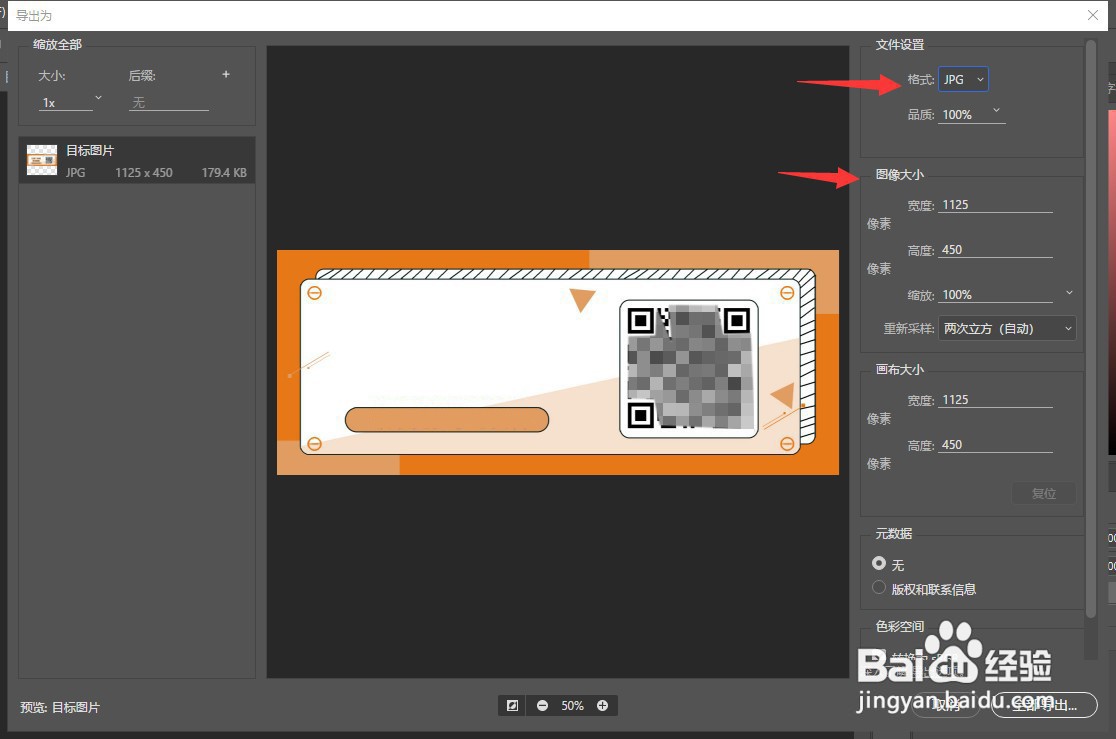The width and height of the screenshot is (1116, 739).
Task: Click the fit-to-view icon in zoom bar
Action: [x=512, y=706]
